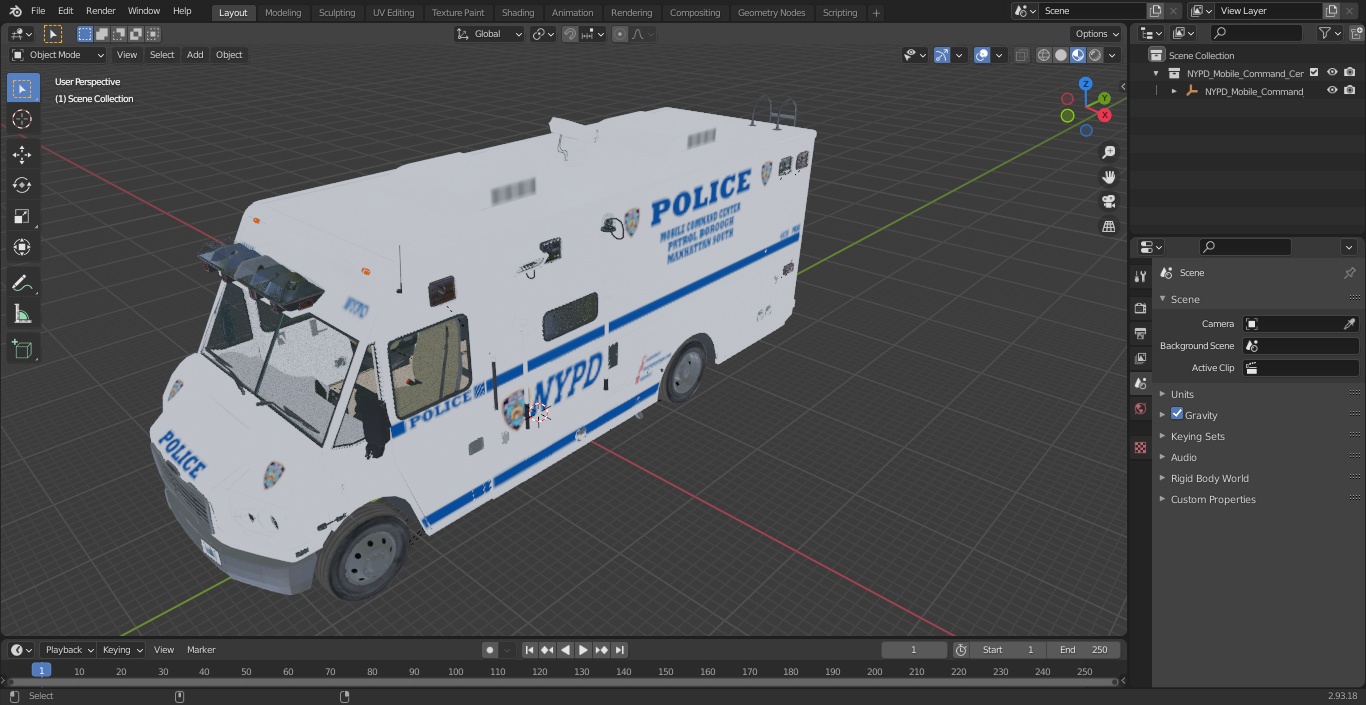Viewport: 1366px width, 705px height.
Task: Disable NYPD_Mobile_Command_Cer collection in renders
Action: [x=1350, y=72]
